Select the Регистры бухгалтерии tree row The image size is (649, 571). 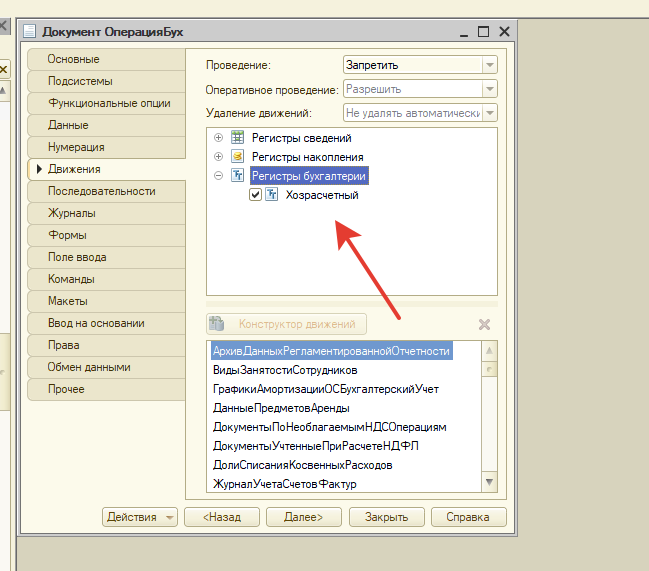click(x=309, y=176)
